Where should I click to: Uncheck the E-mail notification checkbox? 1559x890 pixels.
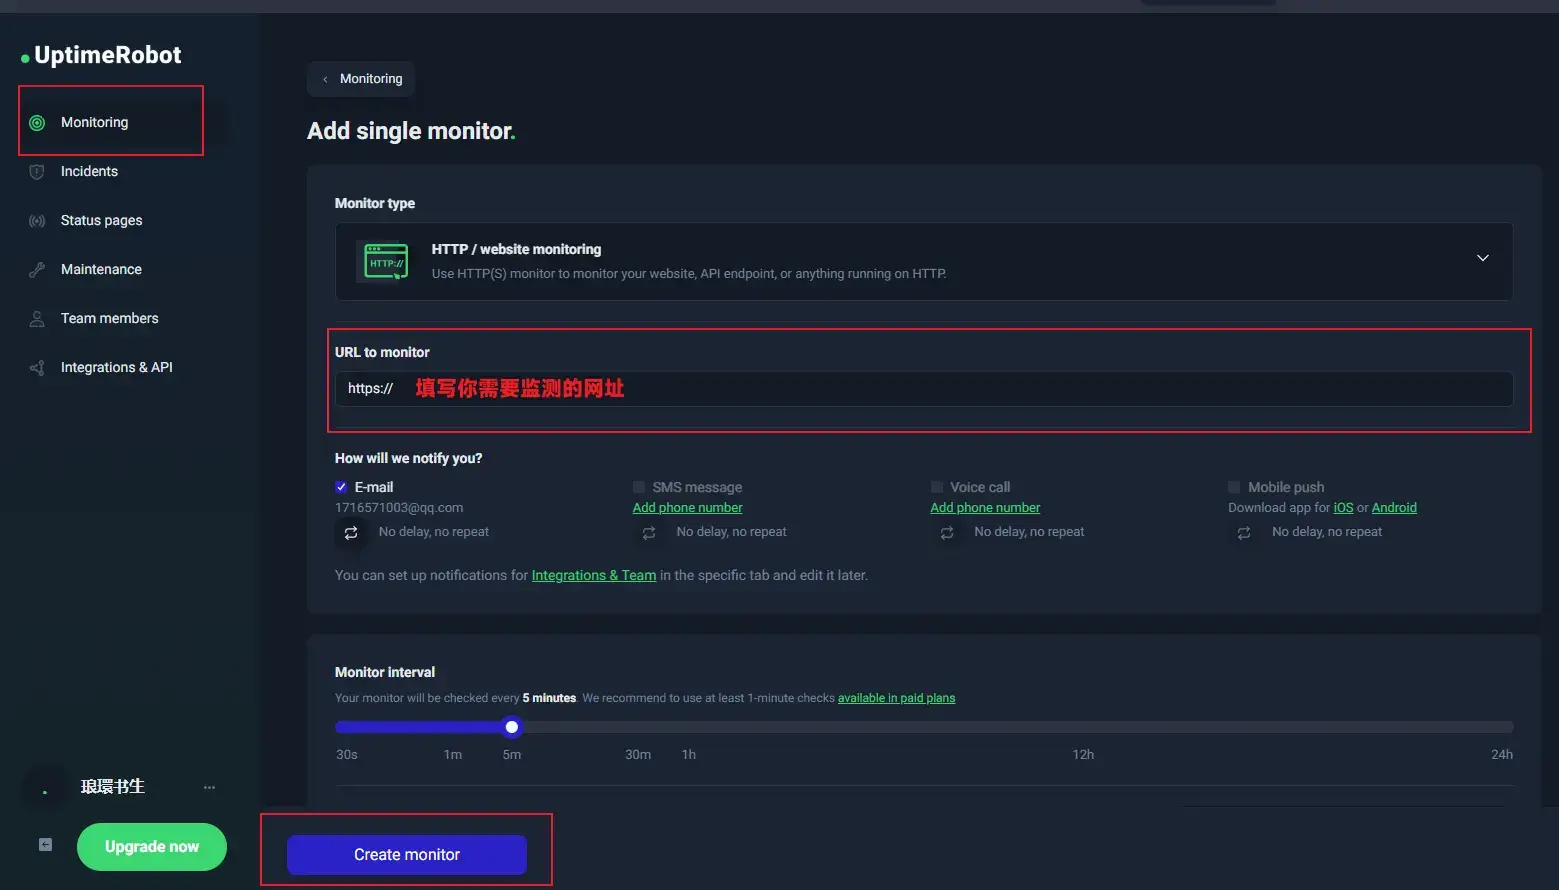click(341, 487)
